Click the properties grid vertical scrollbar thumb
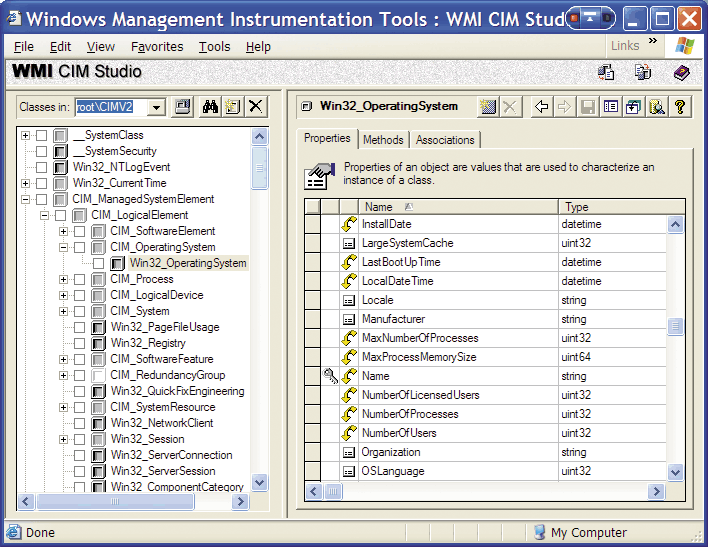This screenshot has height=547, width=708. (x=675, y=326)
